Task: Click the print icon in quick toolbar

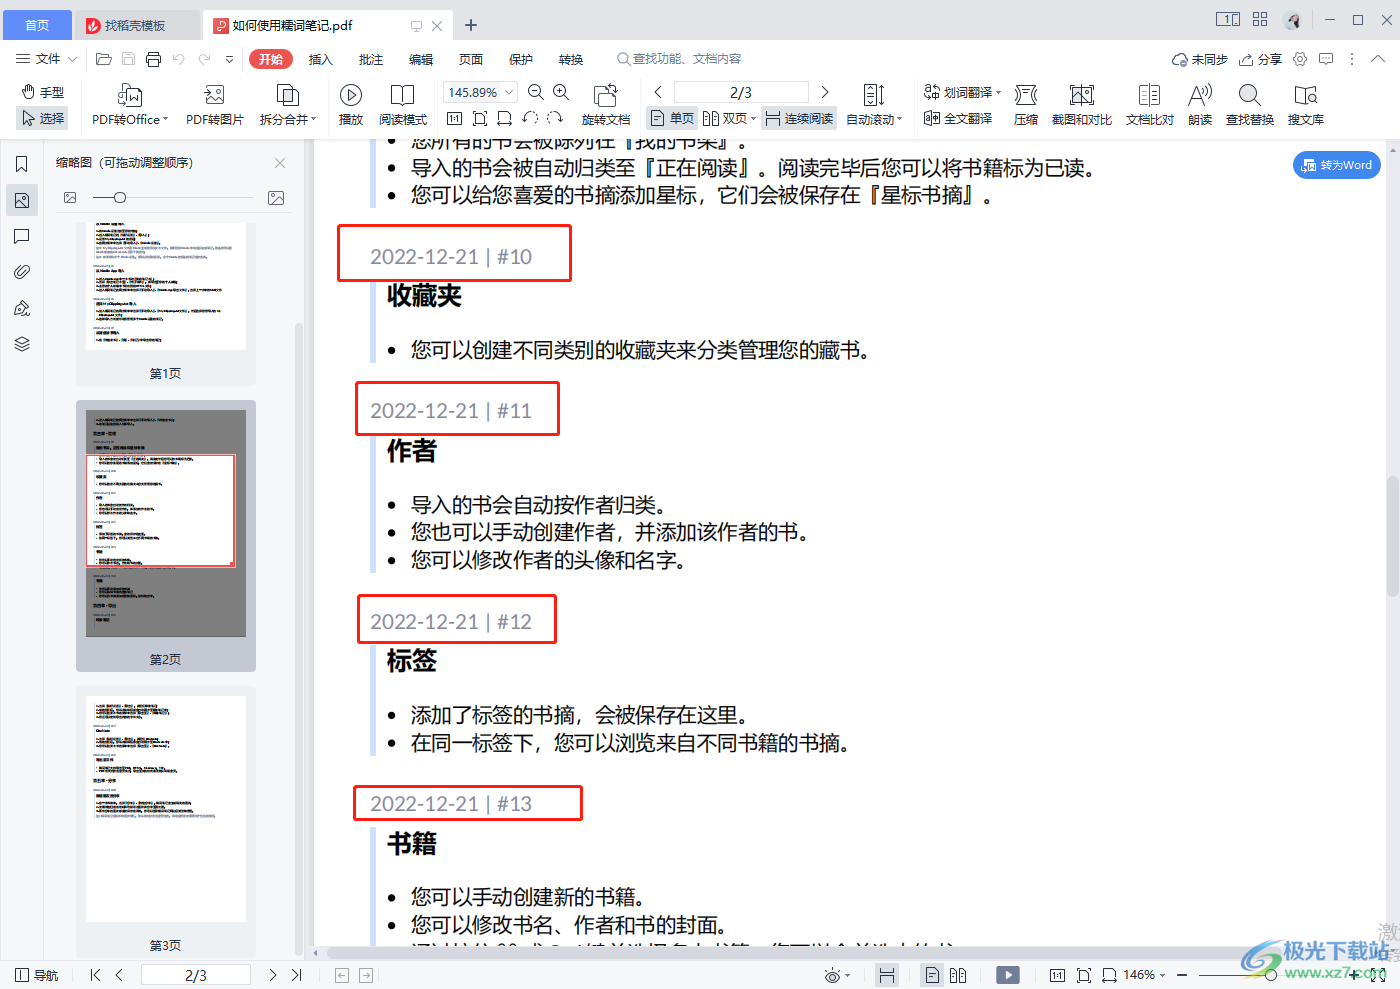Action: click(x=153, y=59)
